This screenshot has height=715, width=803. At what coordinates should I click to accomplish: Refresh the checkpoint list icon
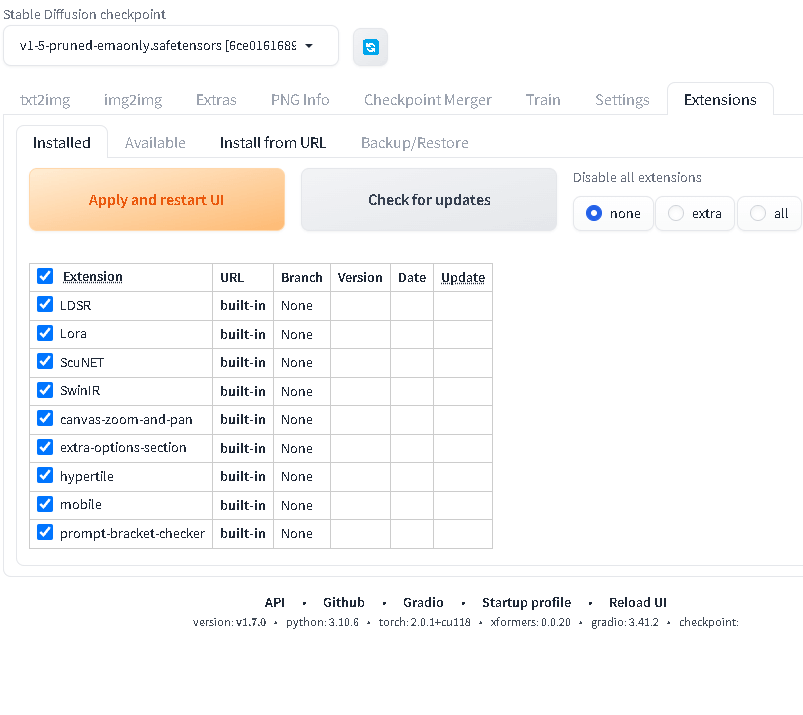pyautogui.click(x=370, y=47)
